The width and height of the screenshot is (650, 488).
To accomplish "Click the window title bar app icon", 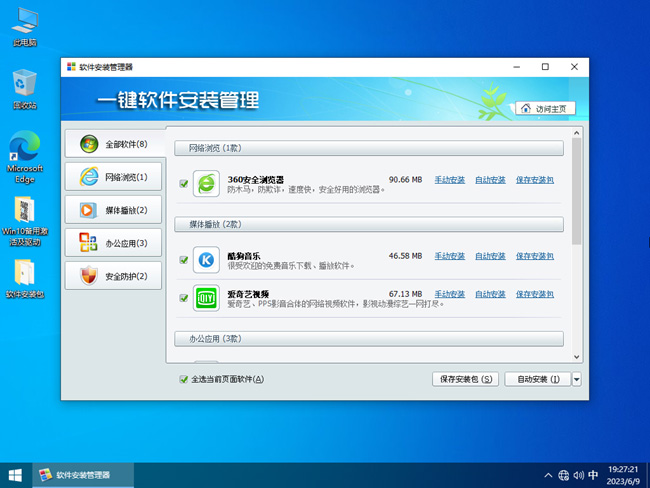I will [x=71, y=67].
